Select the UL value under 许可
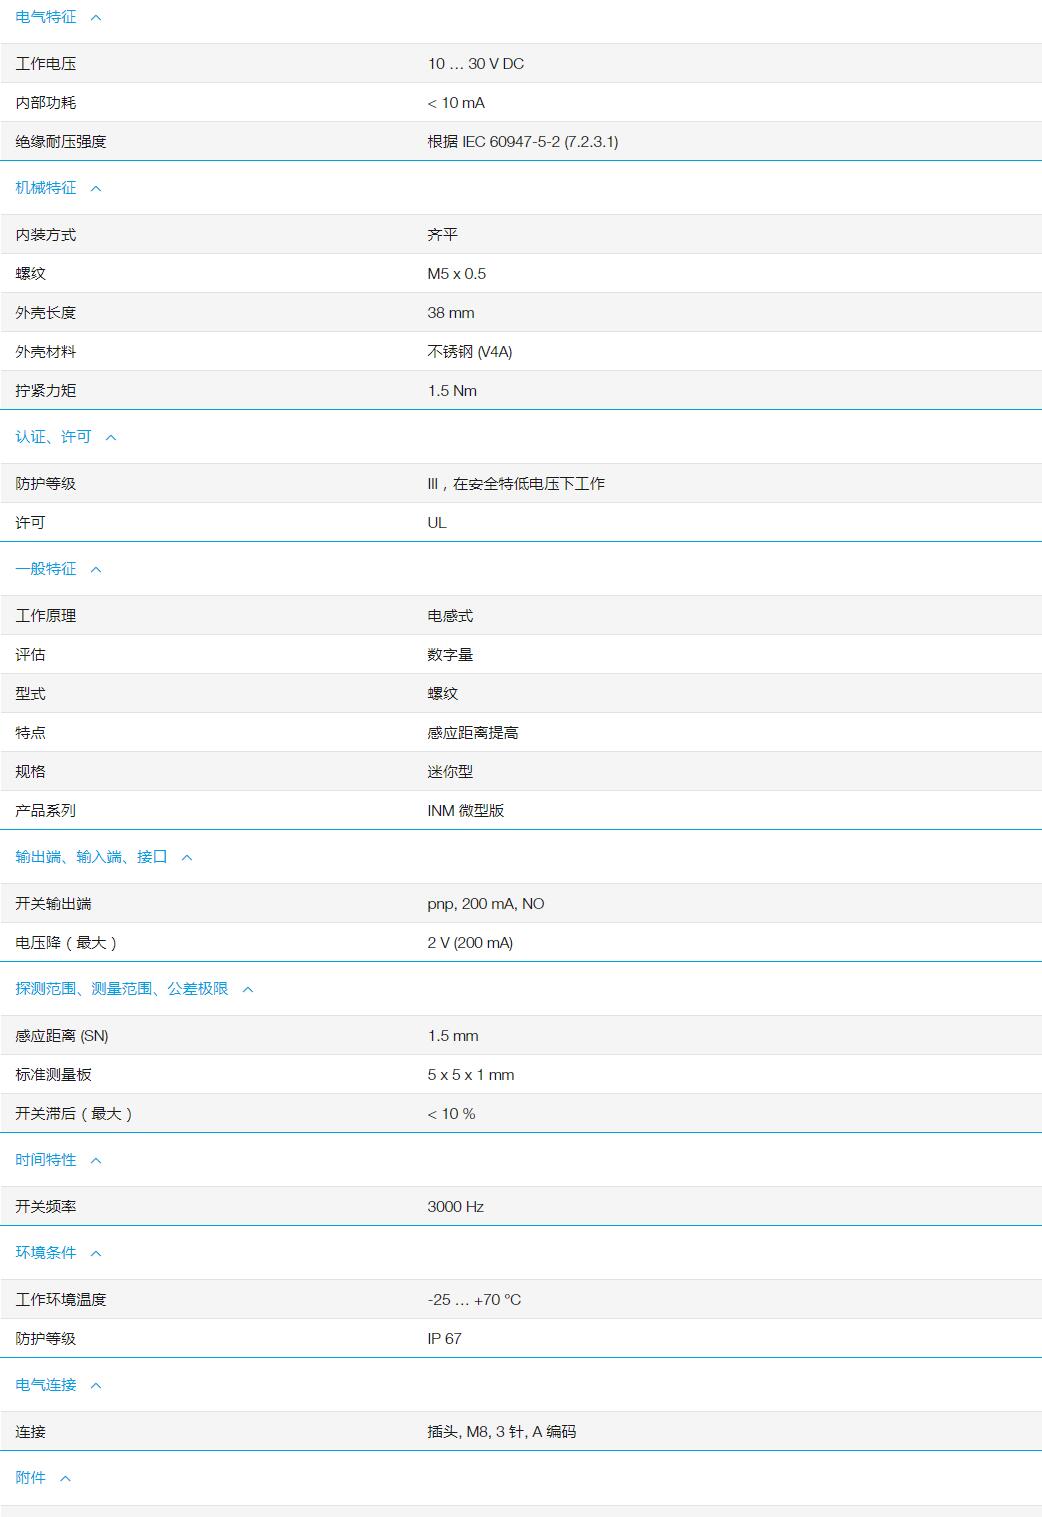 (437, 521)
